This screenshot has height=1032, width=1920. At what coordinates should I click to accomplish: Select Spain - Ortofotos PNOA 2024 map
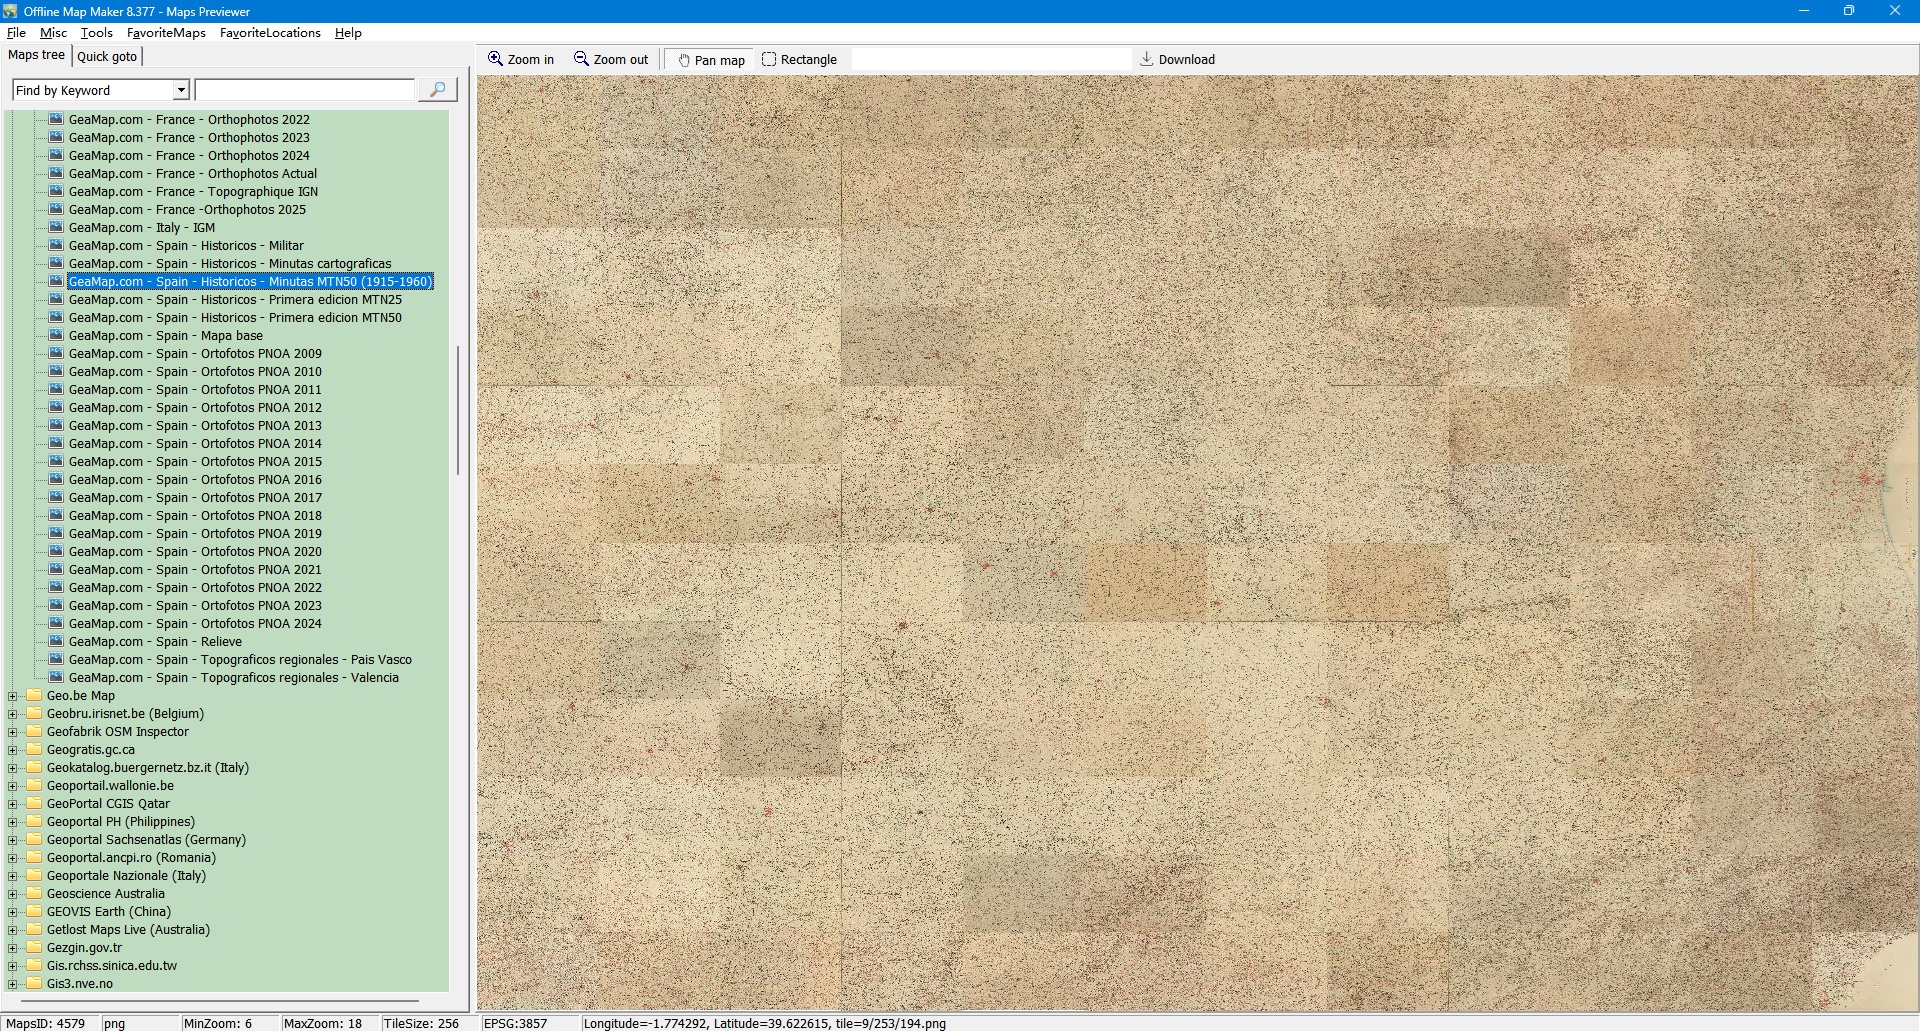[195, 624]
